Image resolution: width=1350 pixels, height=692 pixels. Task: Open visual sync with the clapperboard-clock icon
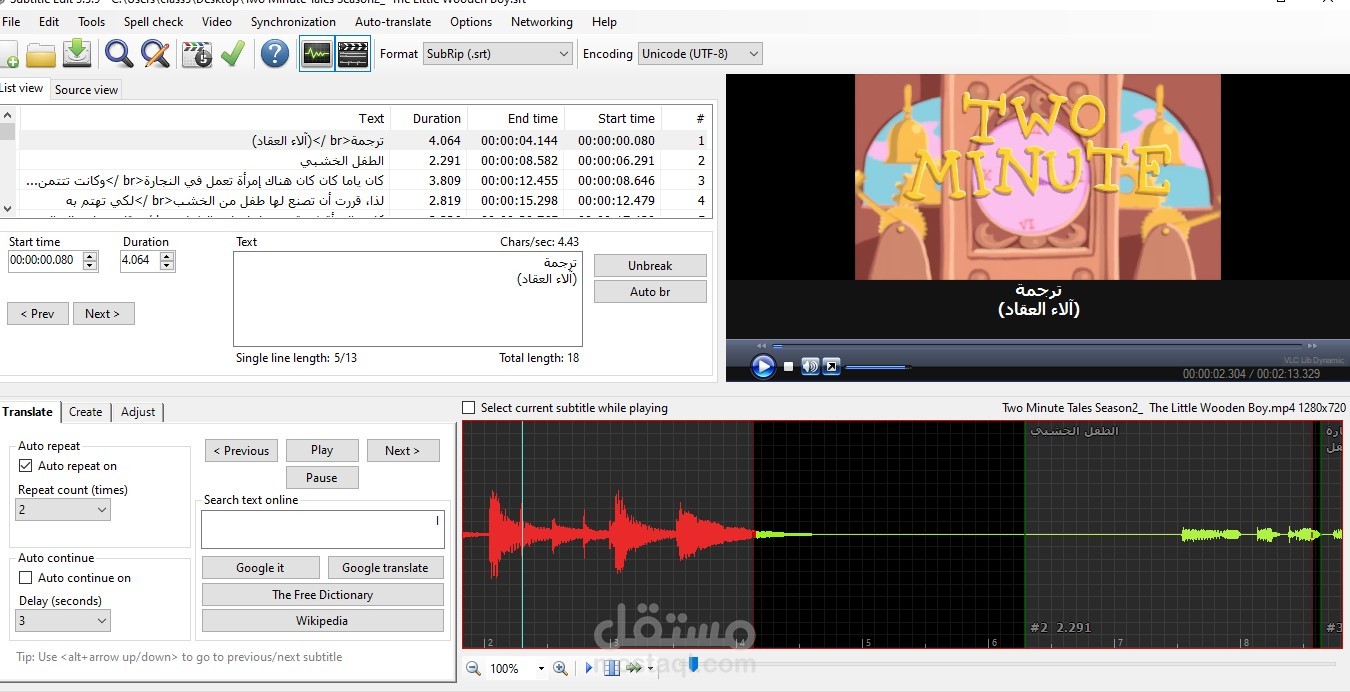[x=197, y=54]
